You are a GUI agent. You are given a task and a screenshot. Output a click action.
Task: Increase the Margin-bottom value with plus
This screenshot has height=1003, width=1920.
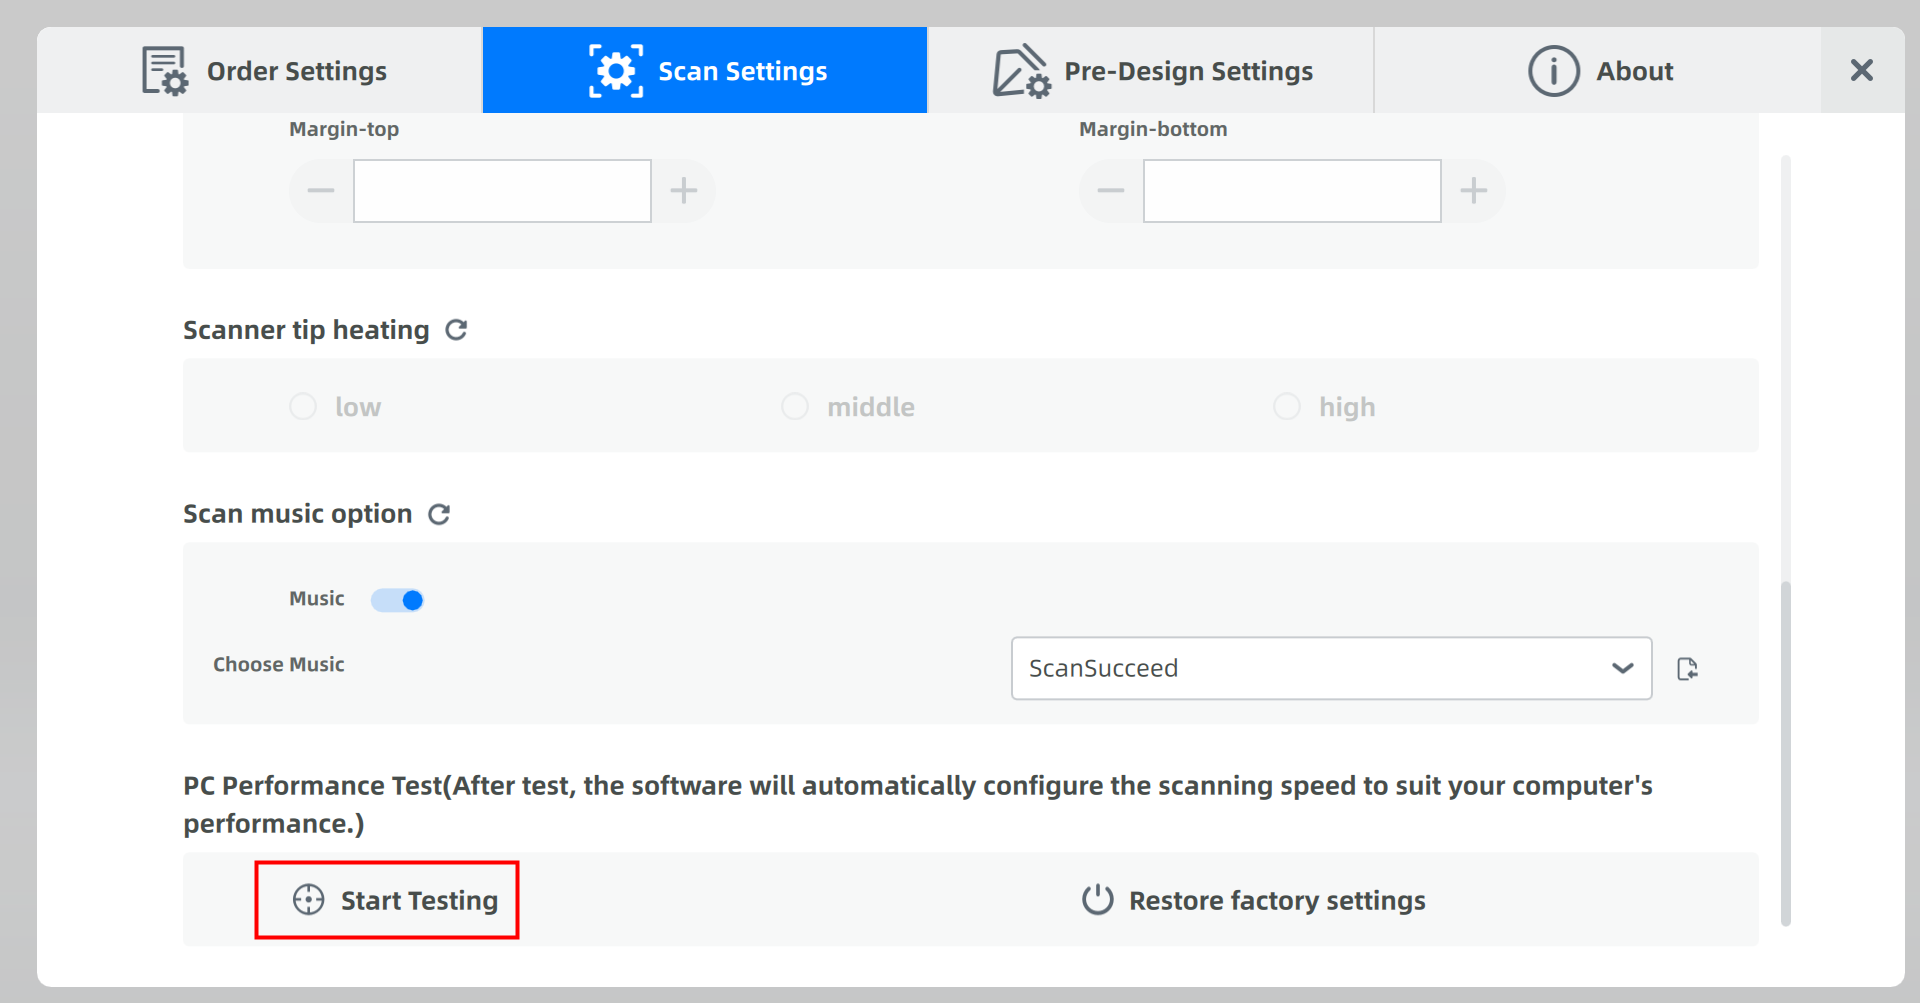tap(1474, 190)
